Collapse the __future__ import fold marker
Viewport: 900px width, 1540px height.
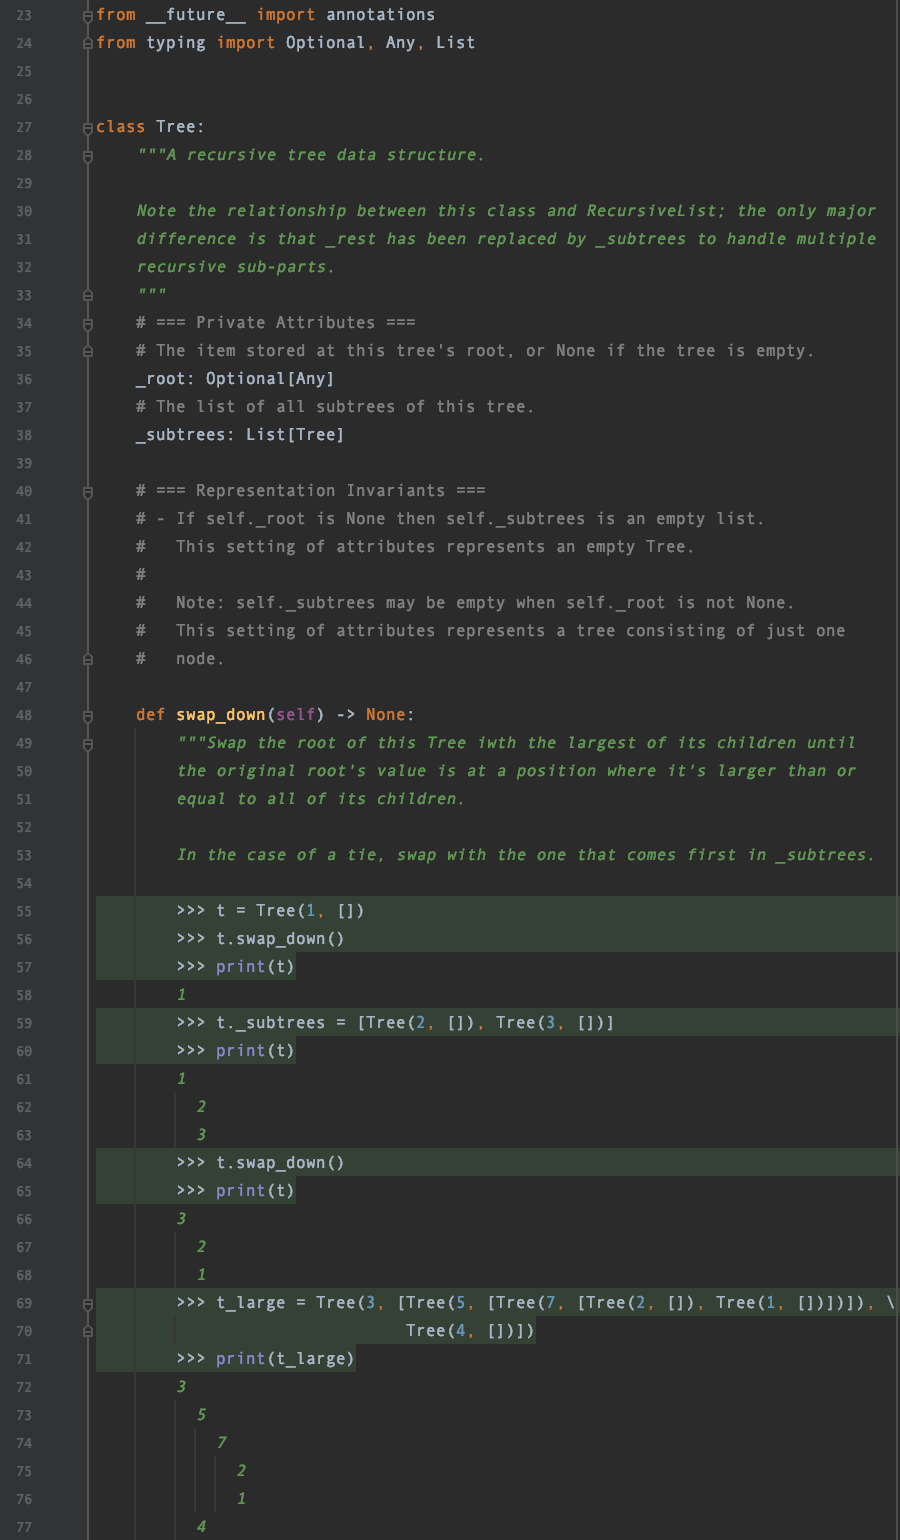click(88, 14)
